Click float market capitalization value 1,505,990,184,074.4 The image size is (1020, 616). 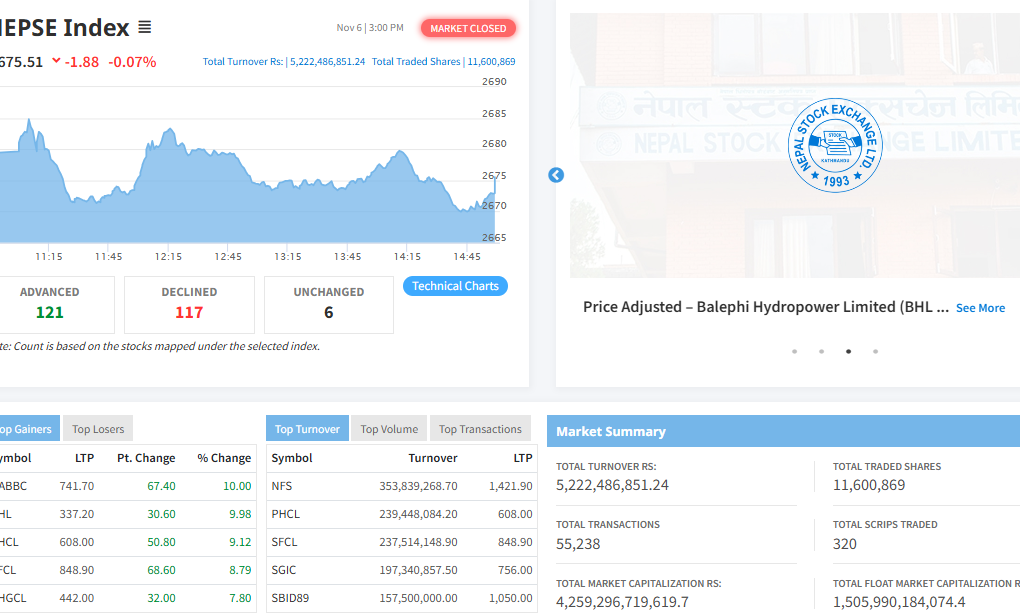point(899,602)
